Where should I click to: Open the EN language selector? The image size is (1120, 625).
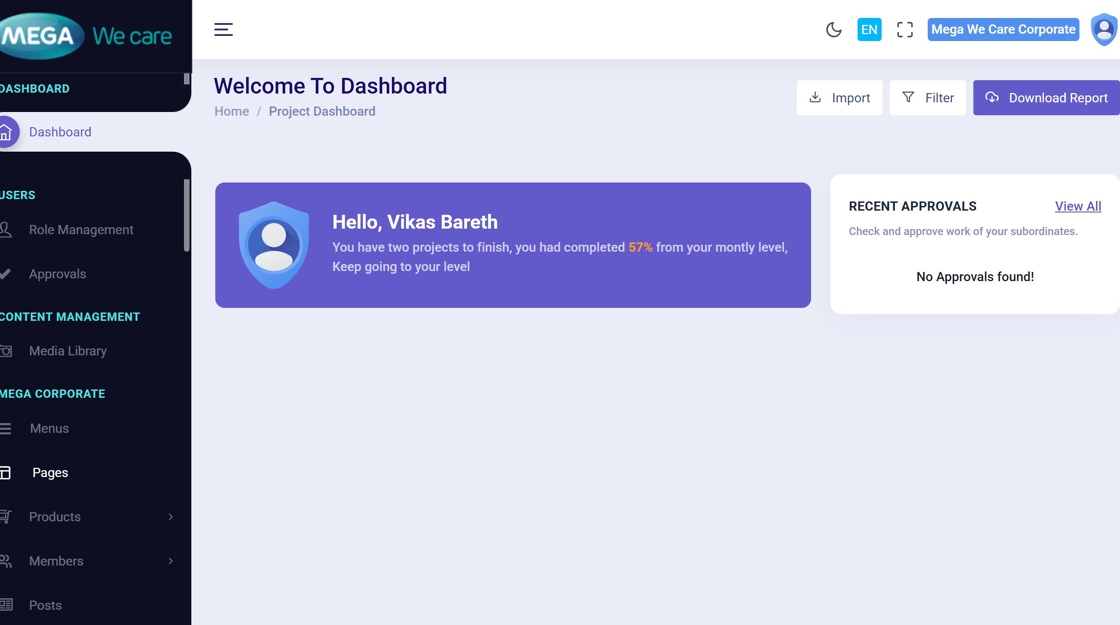pyautogui.click(x=869, y=30)
